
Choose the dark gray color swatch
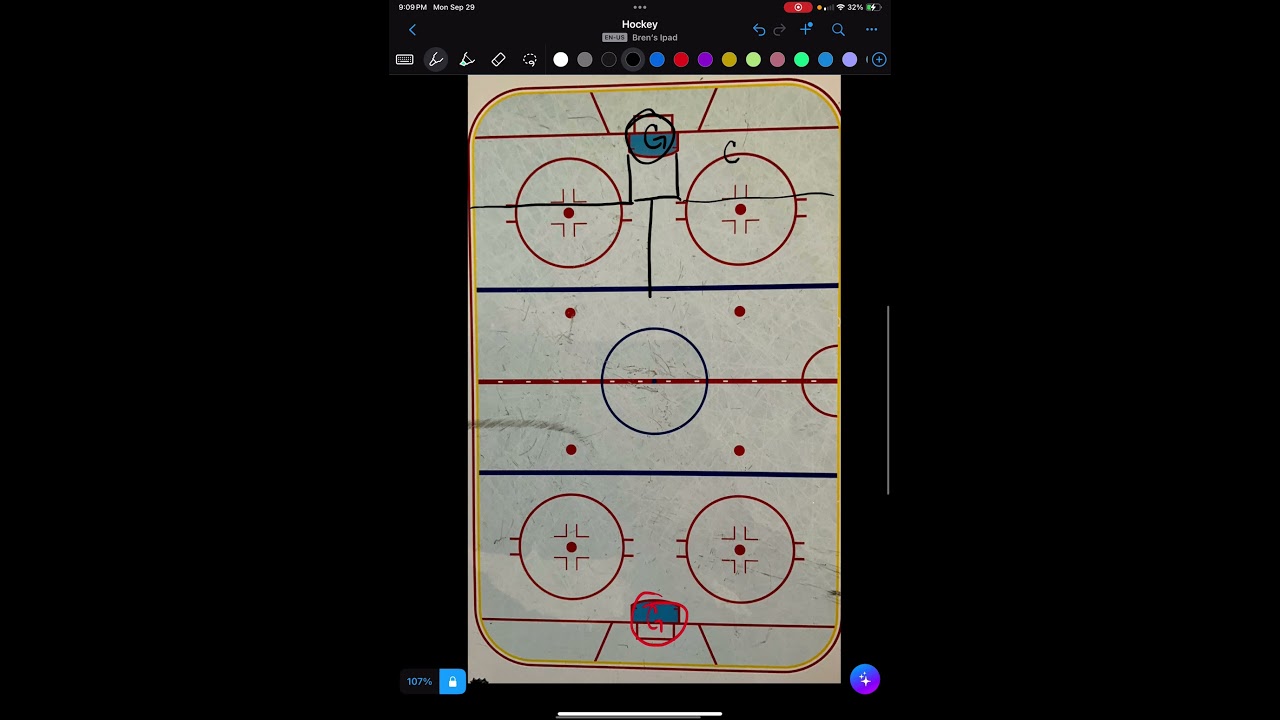coord(609,60)
